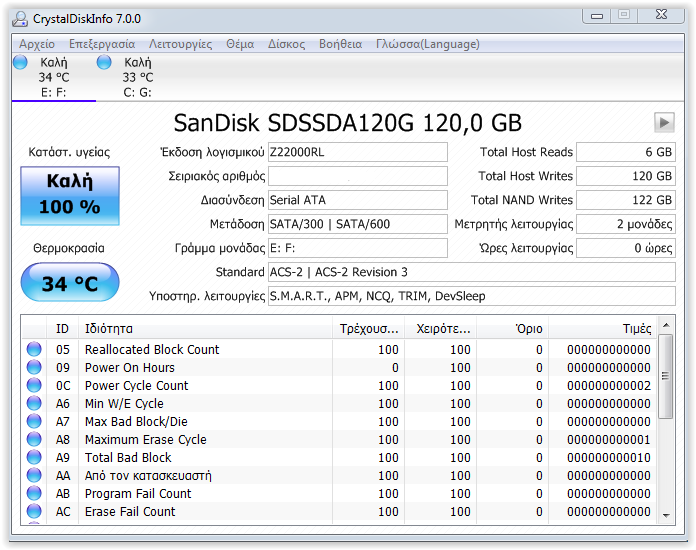Select the Maximum Erase Cycle row text
This screenshot has width=696, height=550.
coord(146,439)
